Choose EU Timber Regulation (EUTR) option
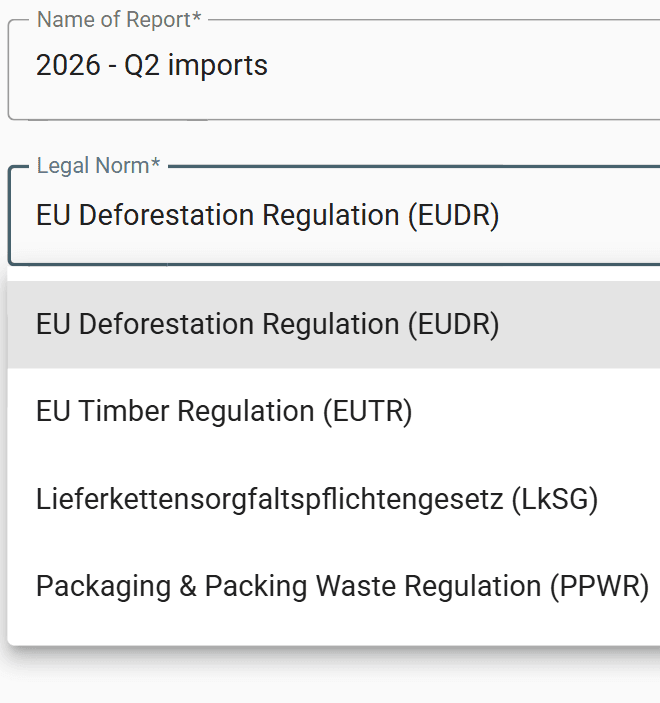The height and width of the screenshot is (703, 660). (224, 412)
